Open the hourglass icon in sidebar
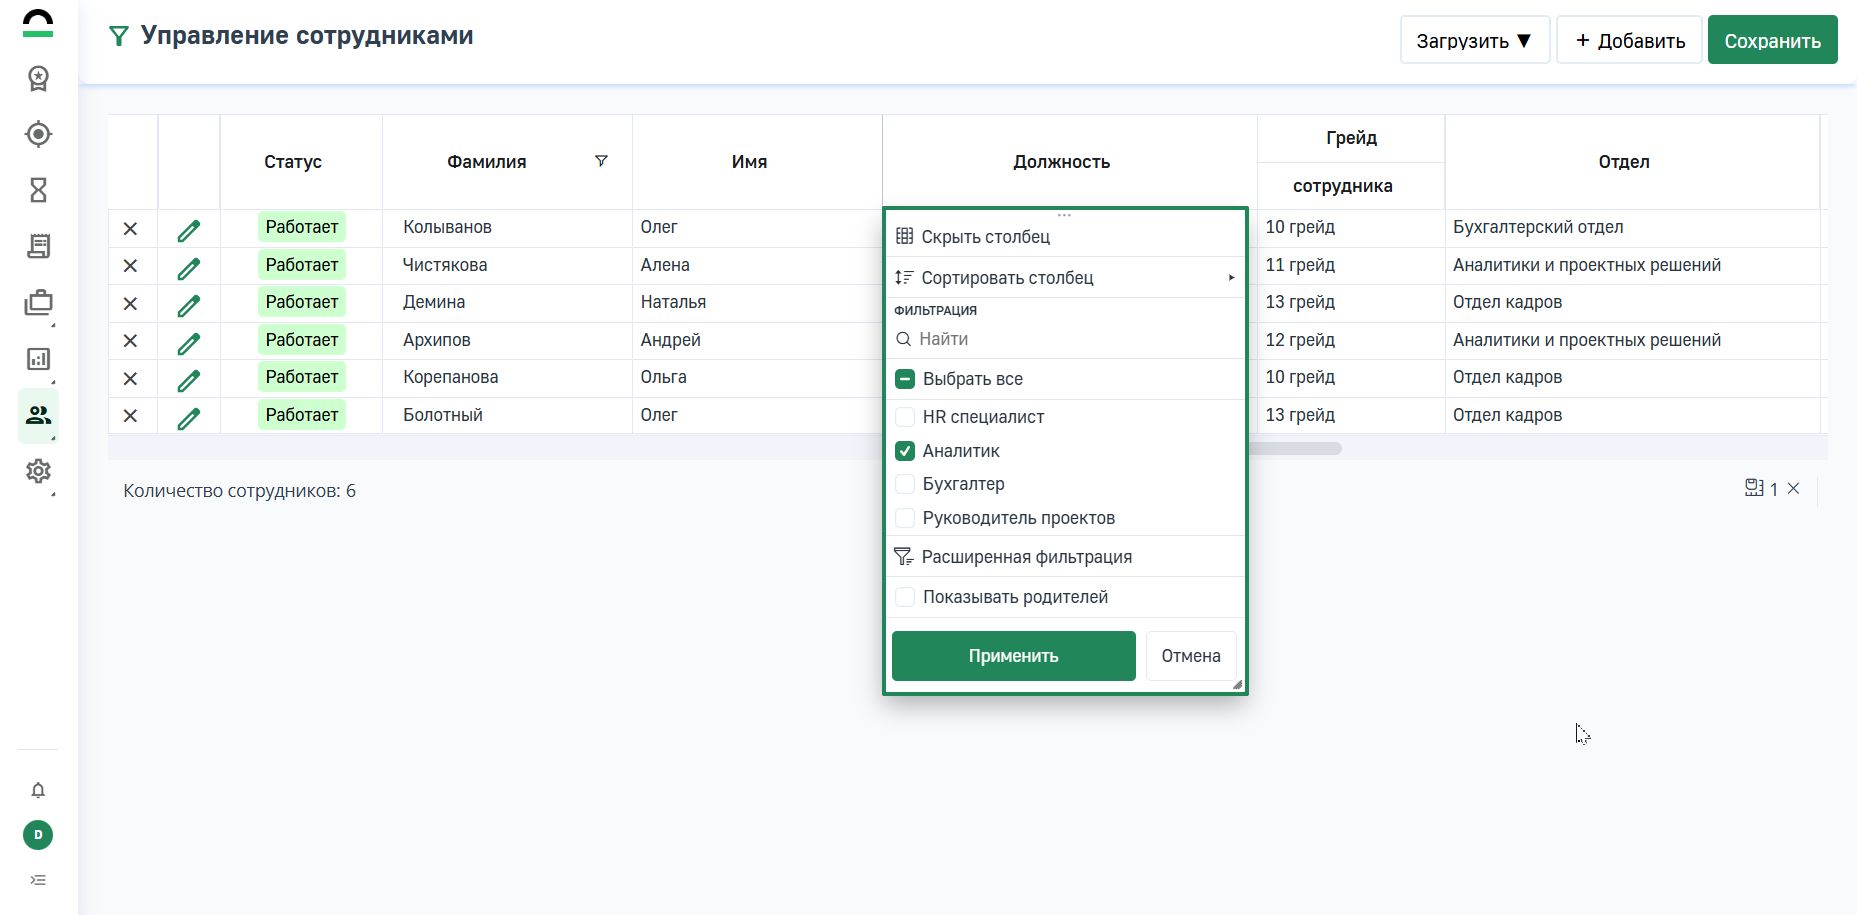Image resolution: width=1857 pixels, height=915 pixels. pyautogui.click(x=38, y=190)
